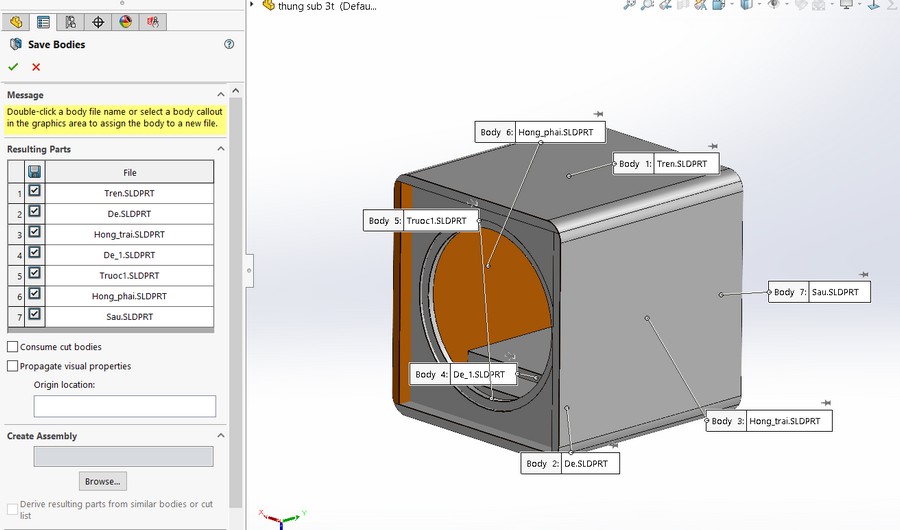Select Sau.SLDPRT file name in table

(129, 317)
